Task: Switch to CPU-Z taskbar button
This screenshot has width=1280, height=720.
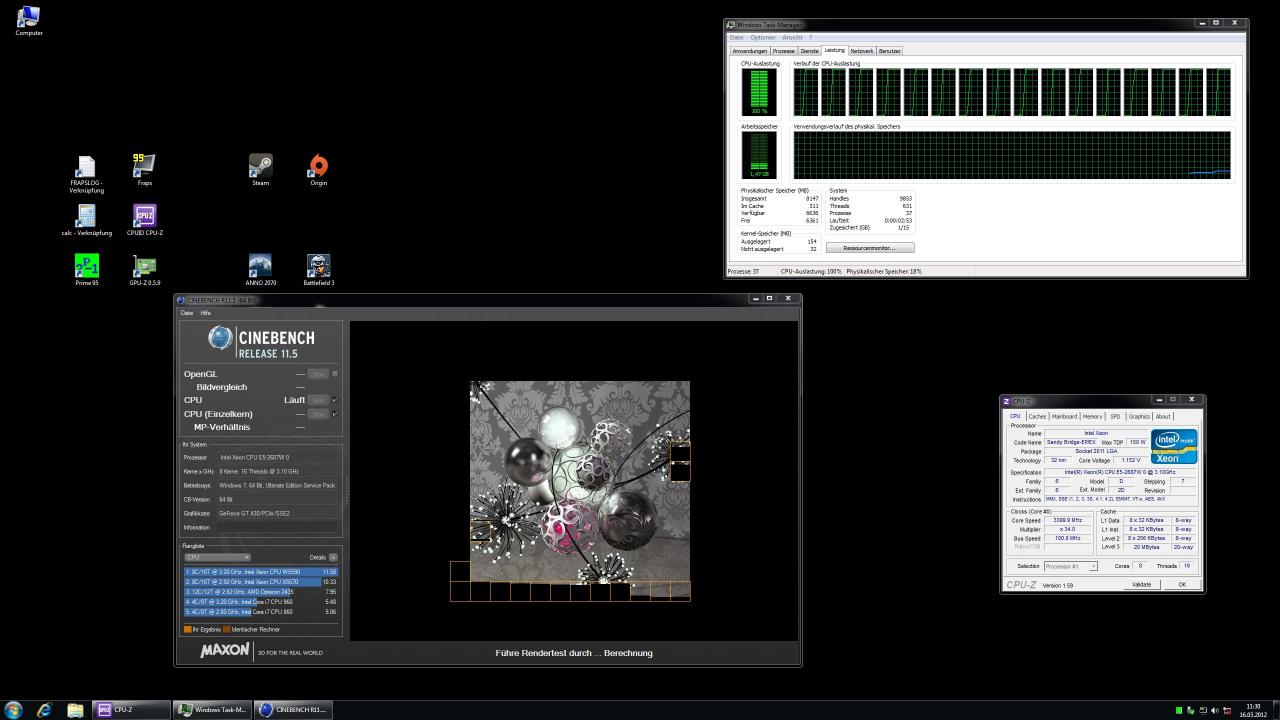Action: click(130, 710)
